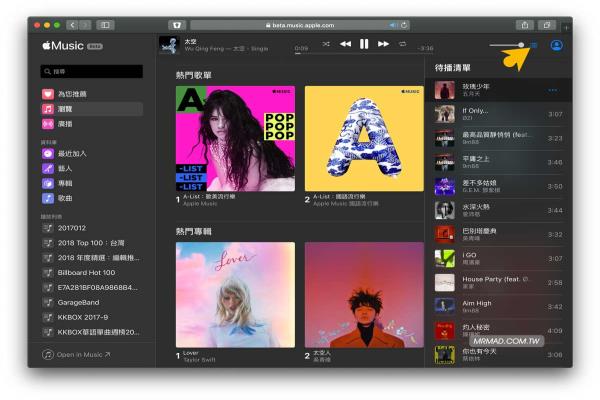Click the 3:23 duration queue row
Viewport: 600px width, 400px height.
point(499,138)
